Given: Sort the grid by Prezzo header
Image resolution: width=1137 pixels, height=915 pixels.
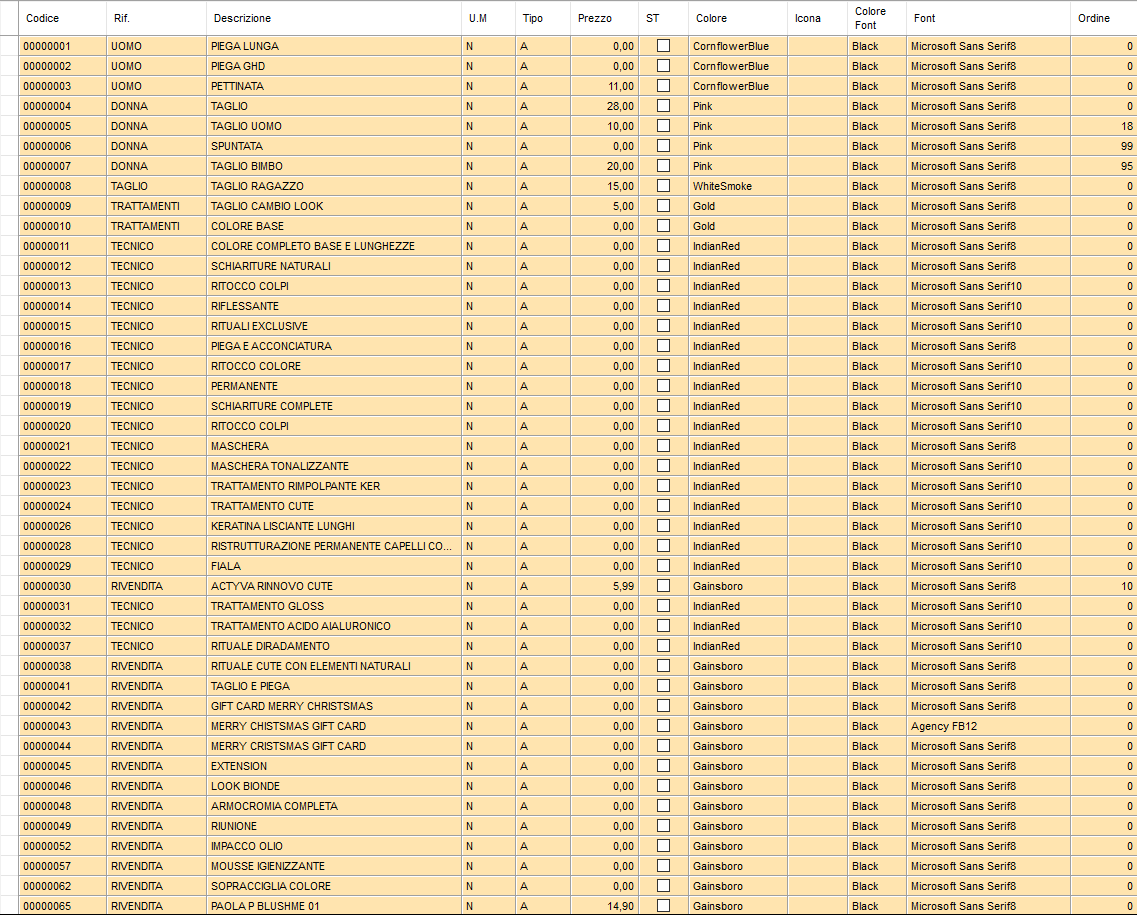Looking at the screenshot, I should 604,18.
